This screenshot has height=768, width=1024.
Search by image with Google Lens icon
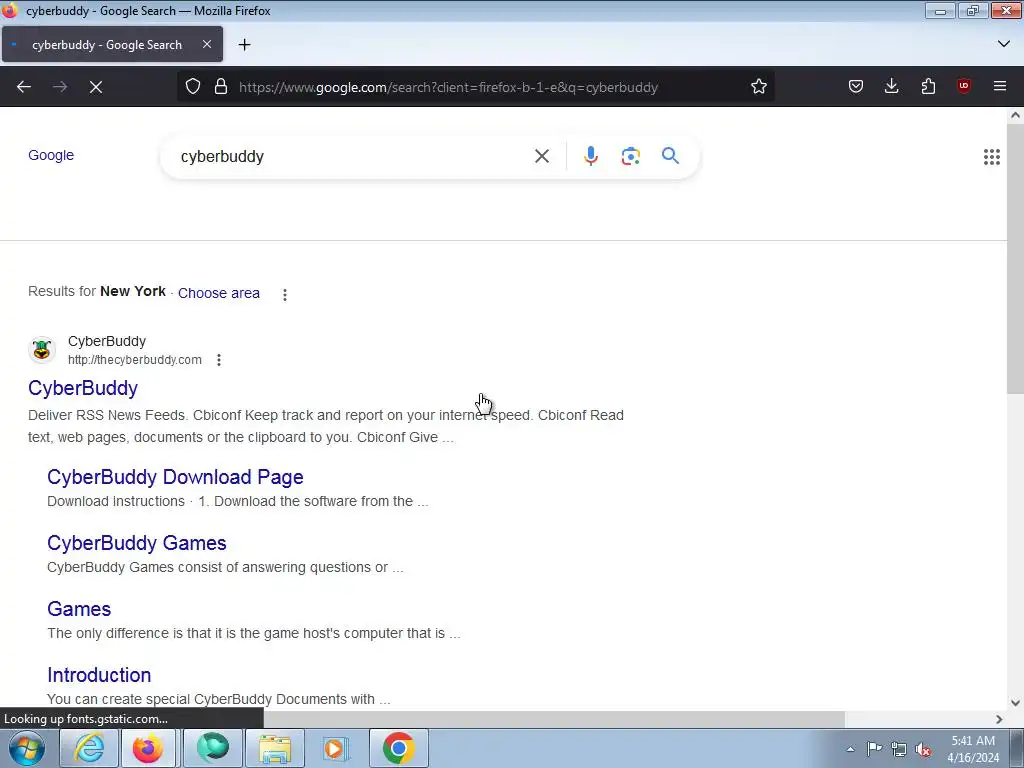click(630, 156)
